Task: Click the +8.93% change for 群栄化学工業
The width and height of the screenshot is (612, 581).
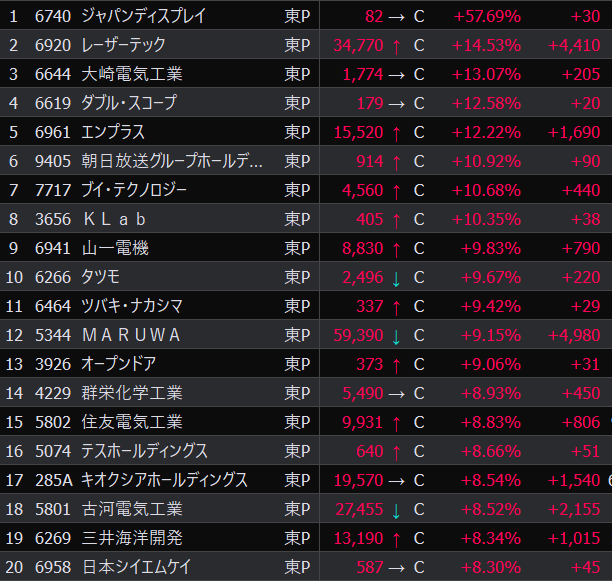Action: point(486,393)
